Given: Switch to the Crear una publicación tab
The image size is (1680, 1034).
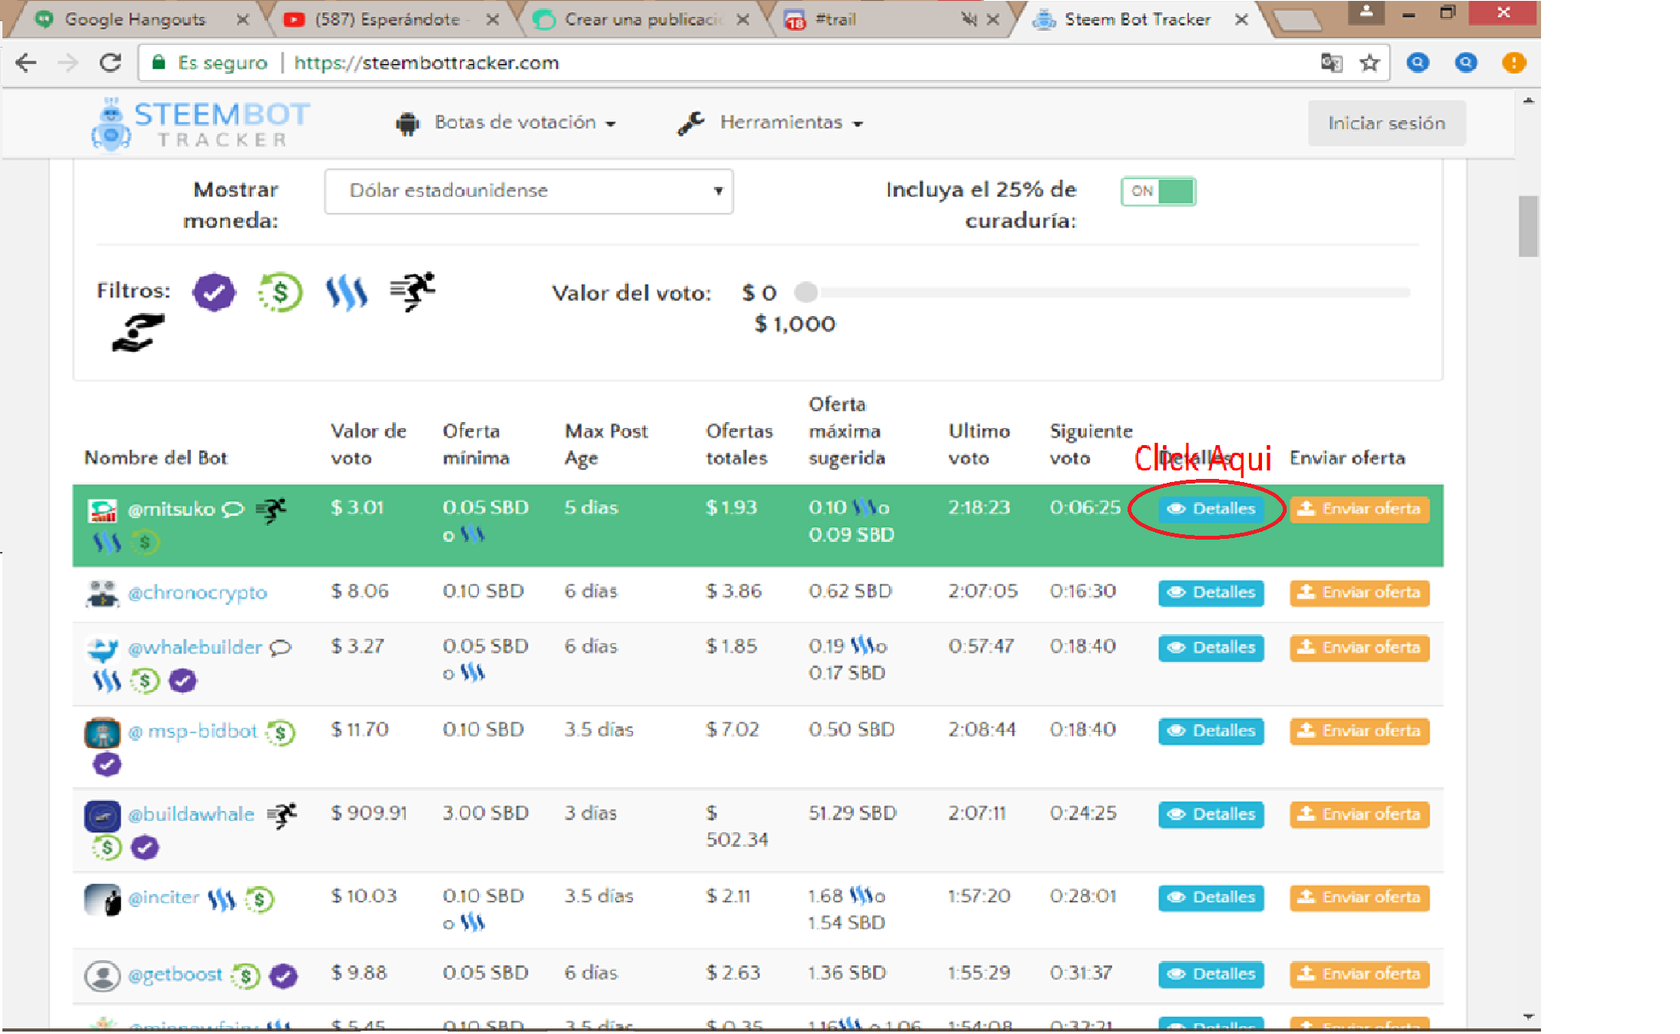Looking at the screenshot, I should point(638,19).
